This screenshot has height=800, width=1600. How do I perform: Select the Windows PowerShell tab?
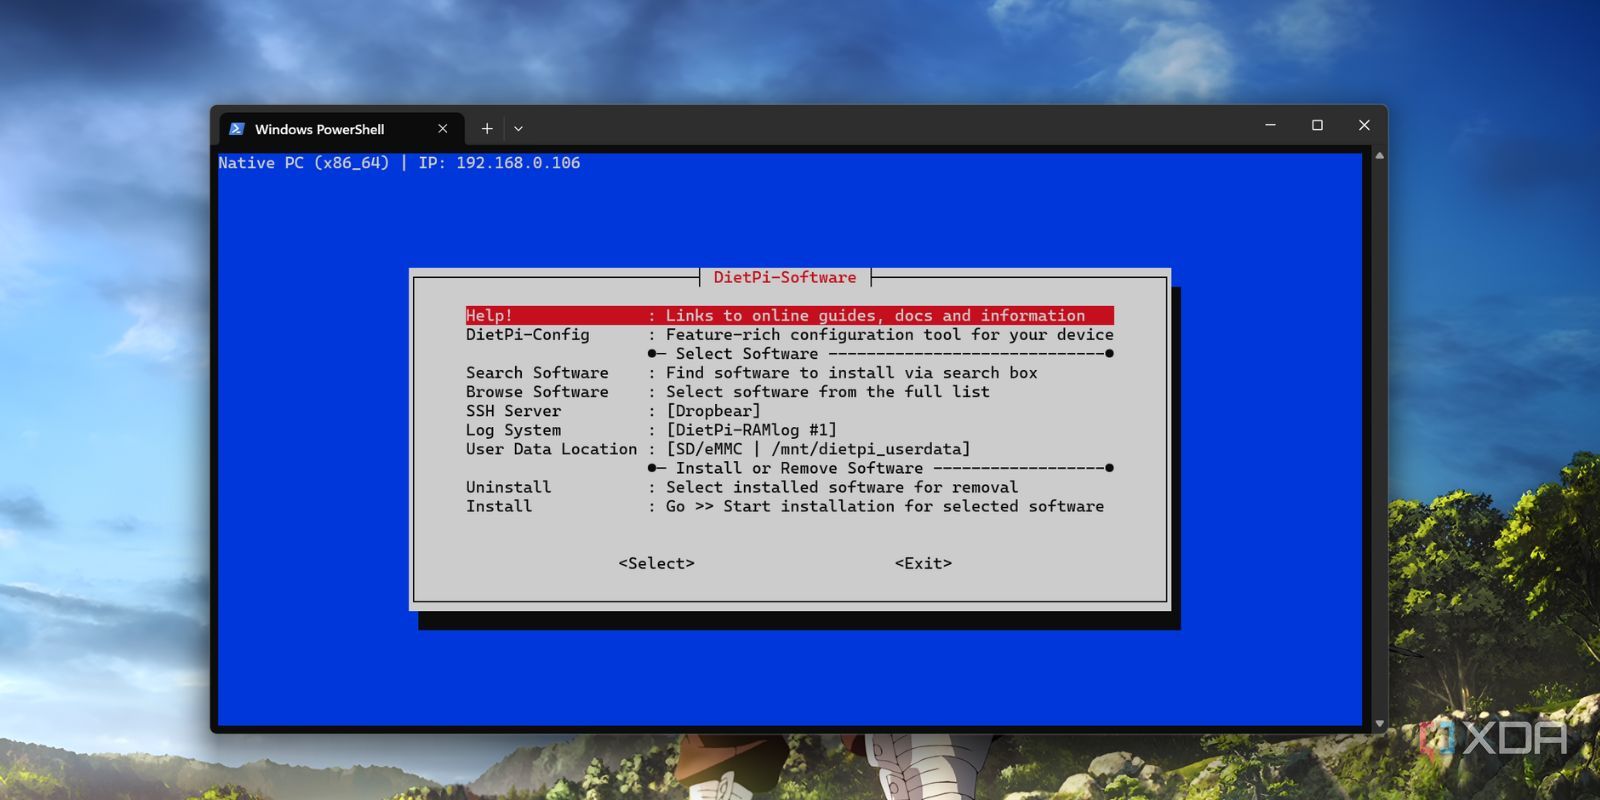(341, 129)
